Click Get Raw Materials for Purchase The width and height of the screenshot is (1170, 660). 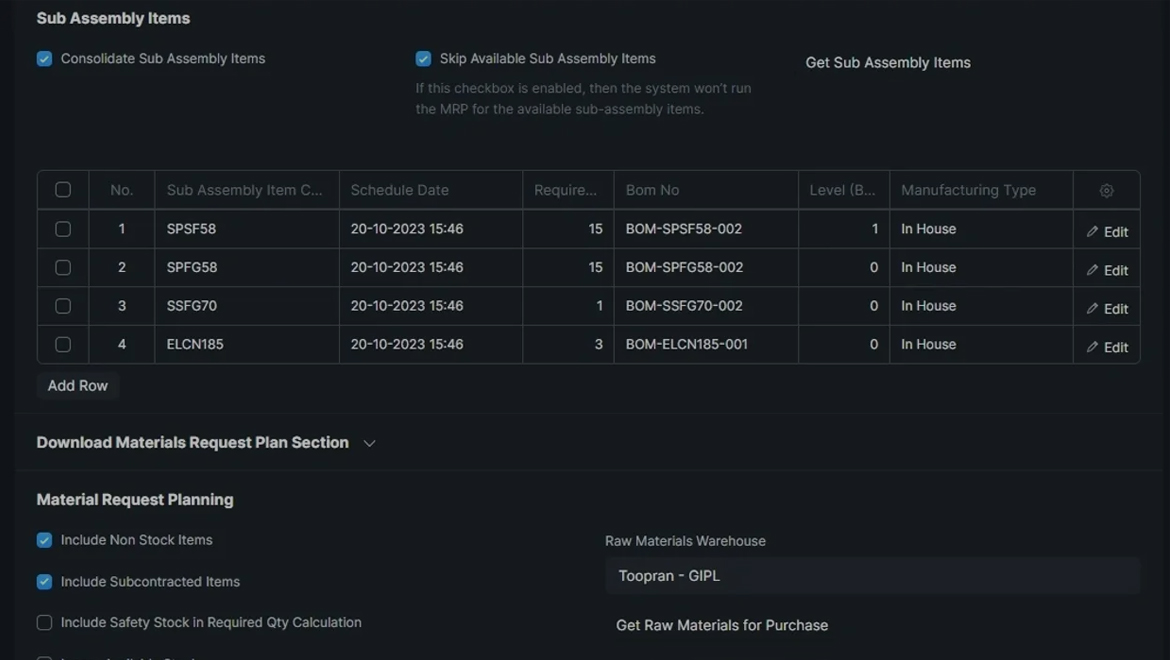[722, 625]
